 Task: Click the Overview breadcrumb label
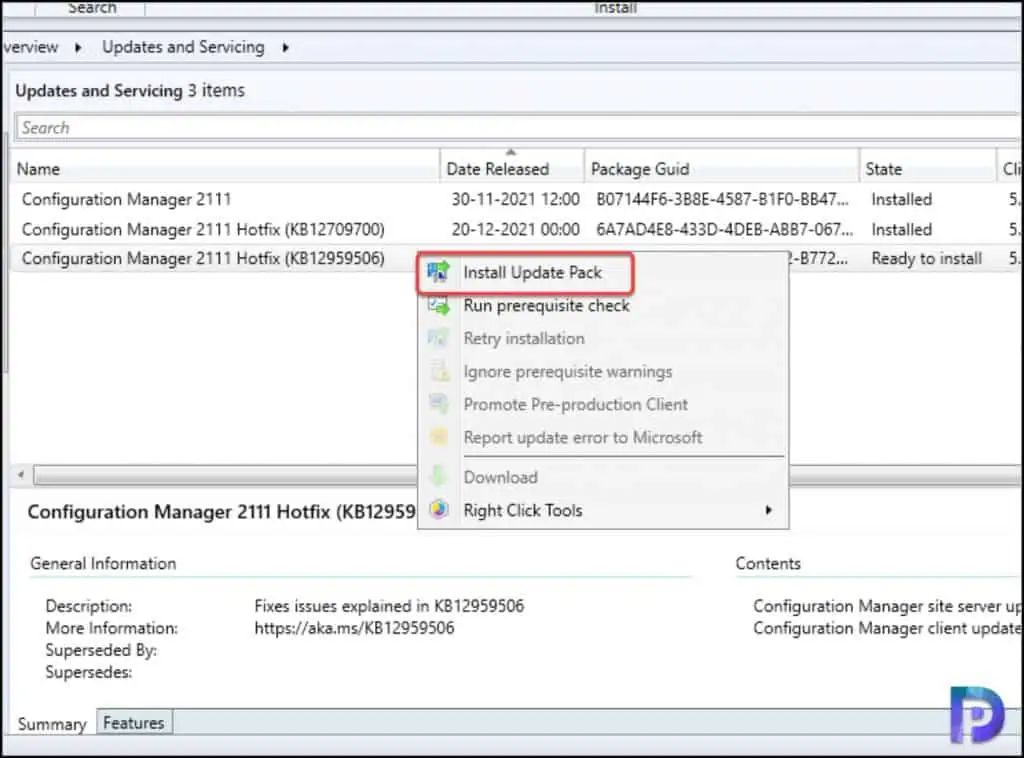point(30,47)
